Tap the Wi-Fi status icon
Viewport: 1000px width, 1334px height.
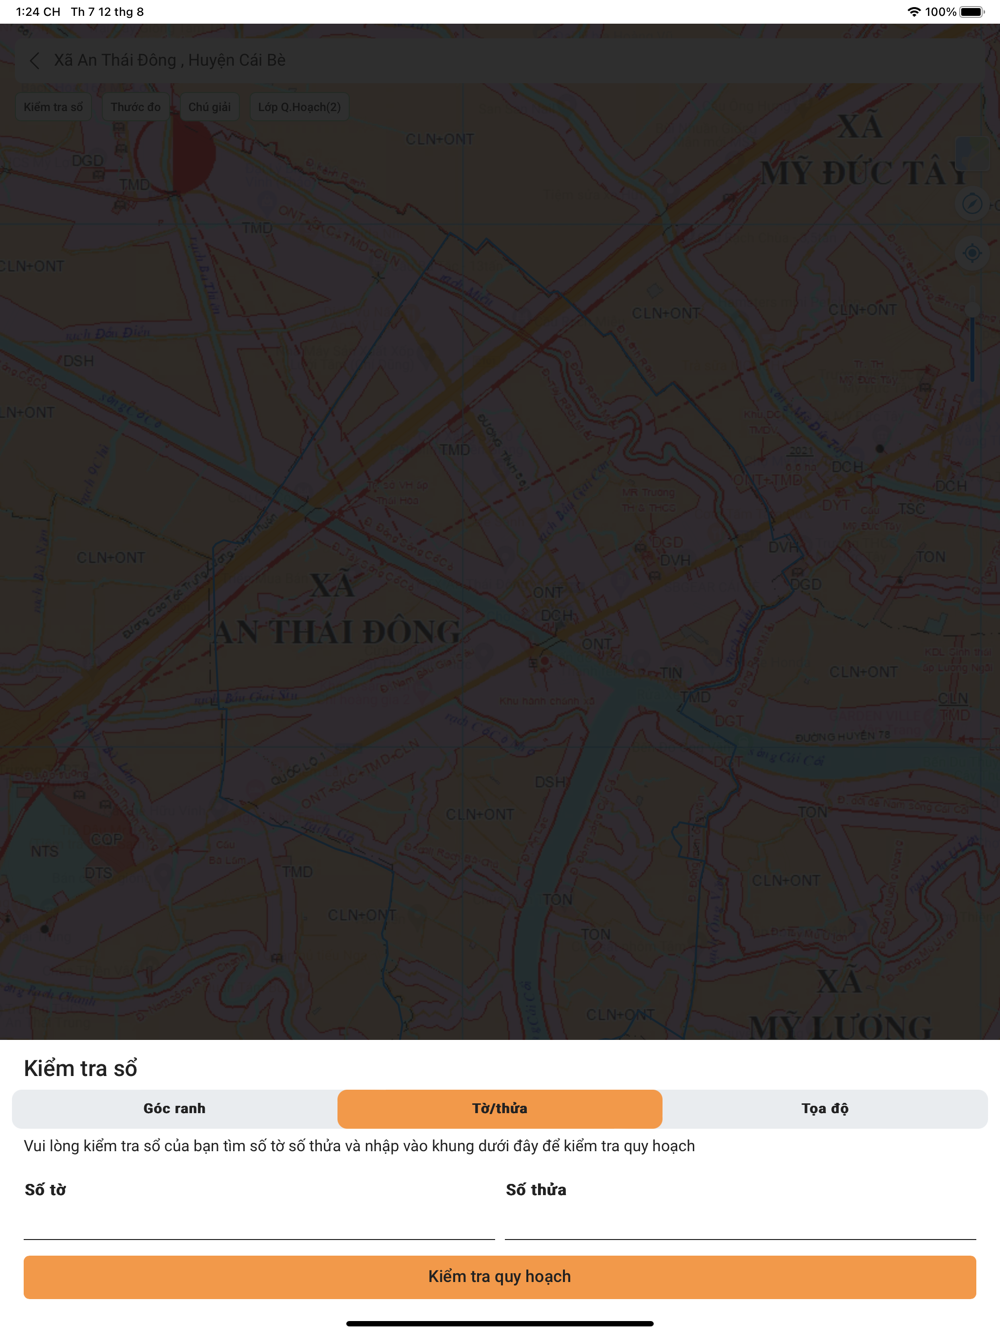coord(914,12)
